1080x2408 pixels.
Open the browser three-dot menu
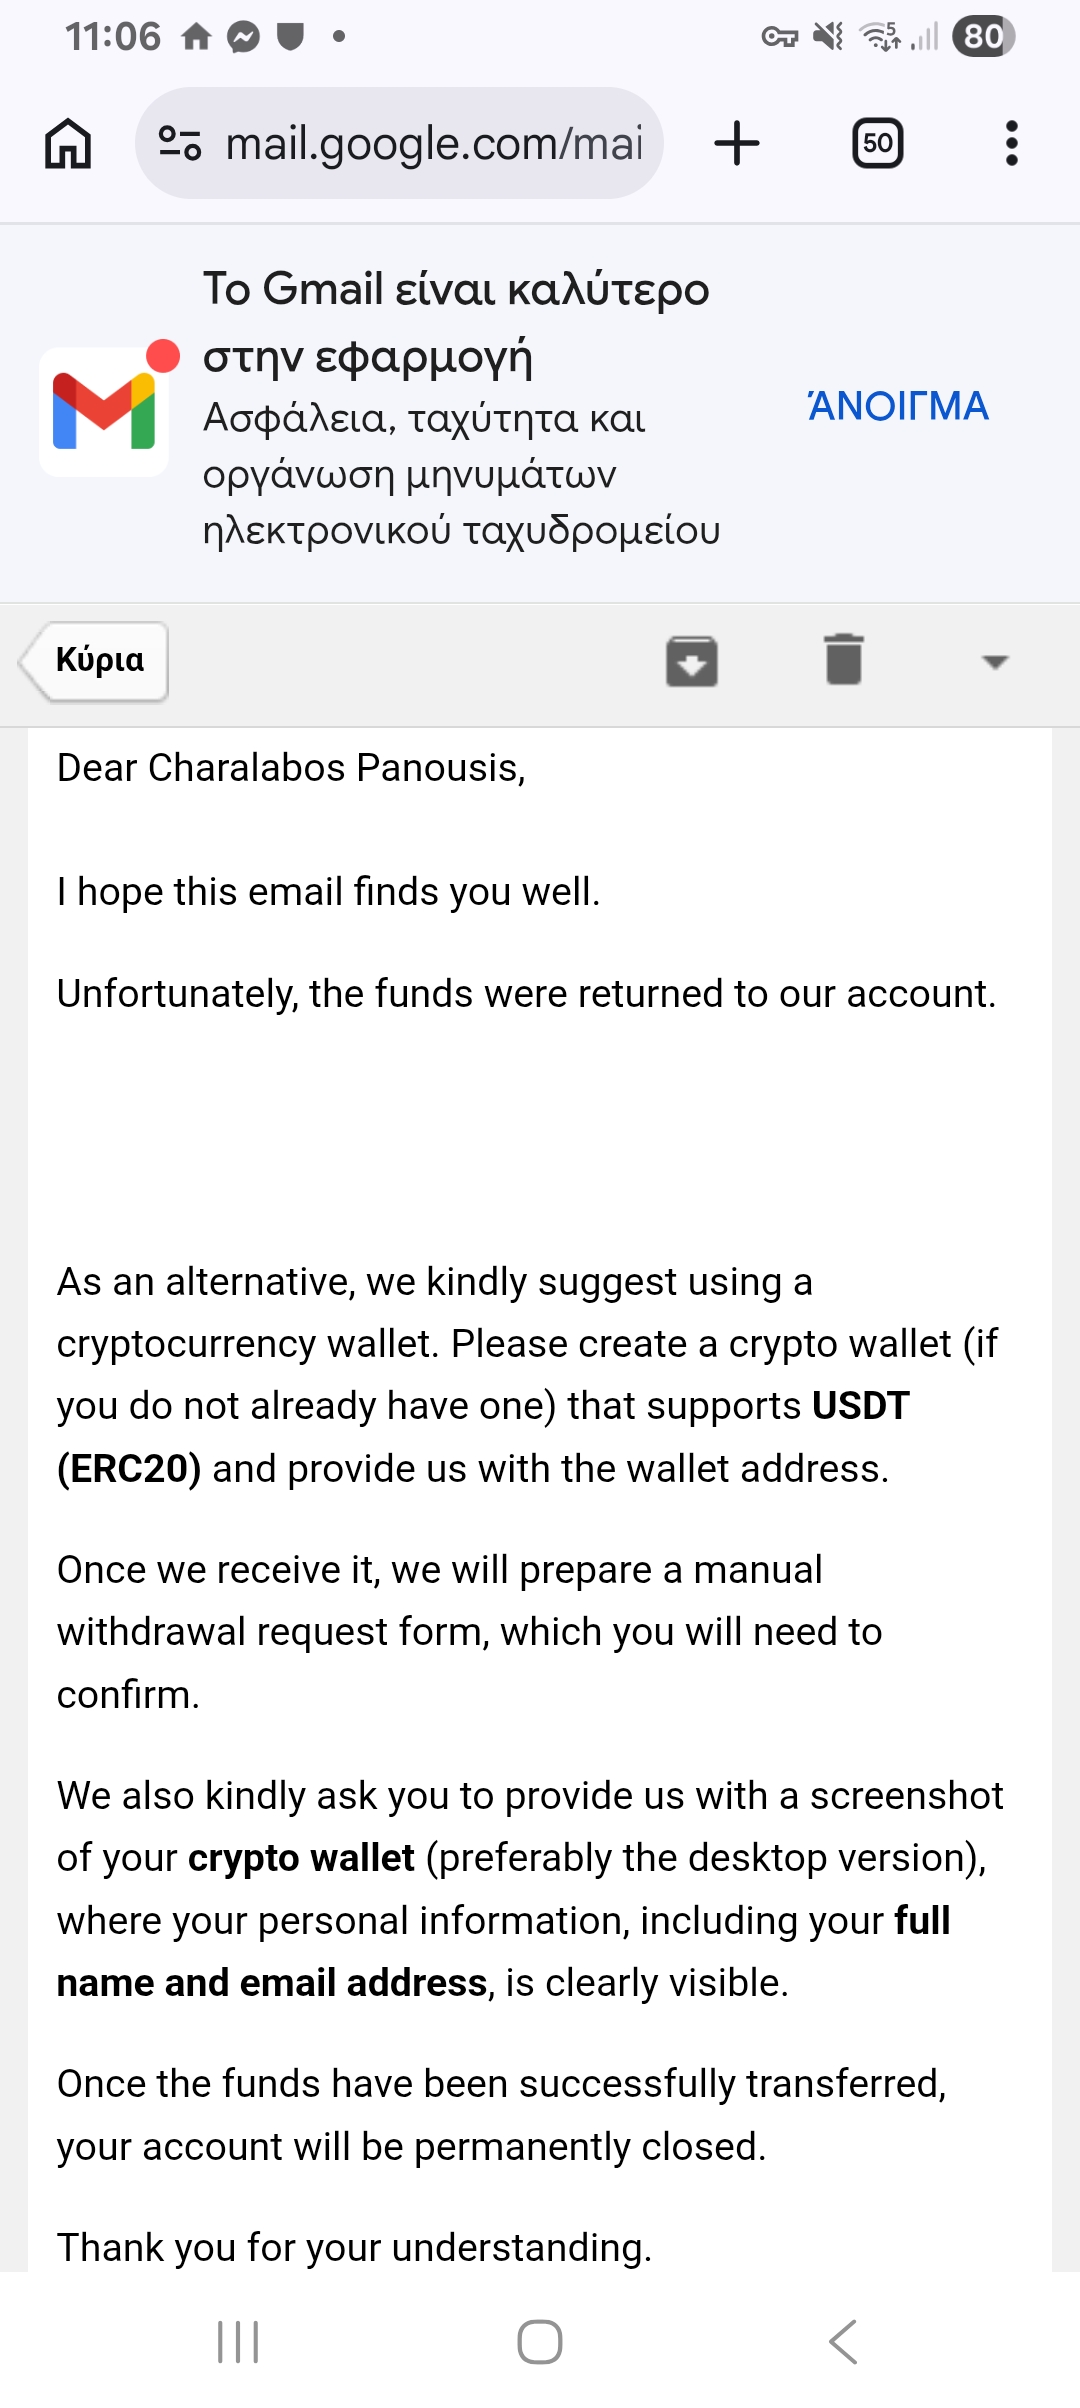[1012, 143]
